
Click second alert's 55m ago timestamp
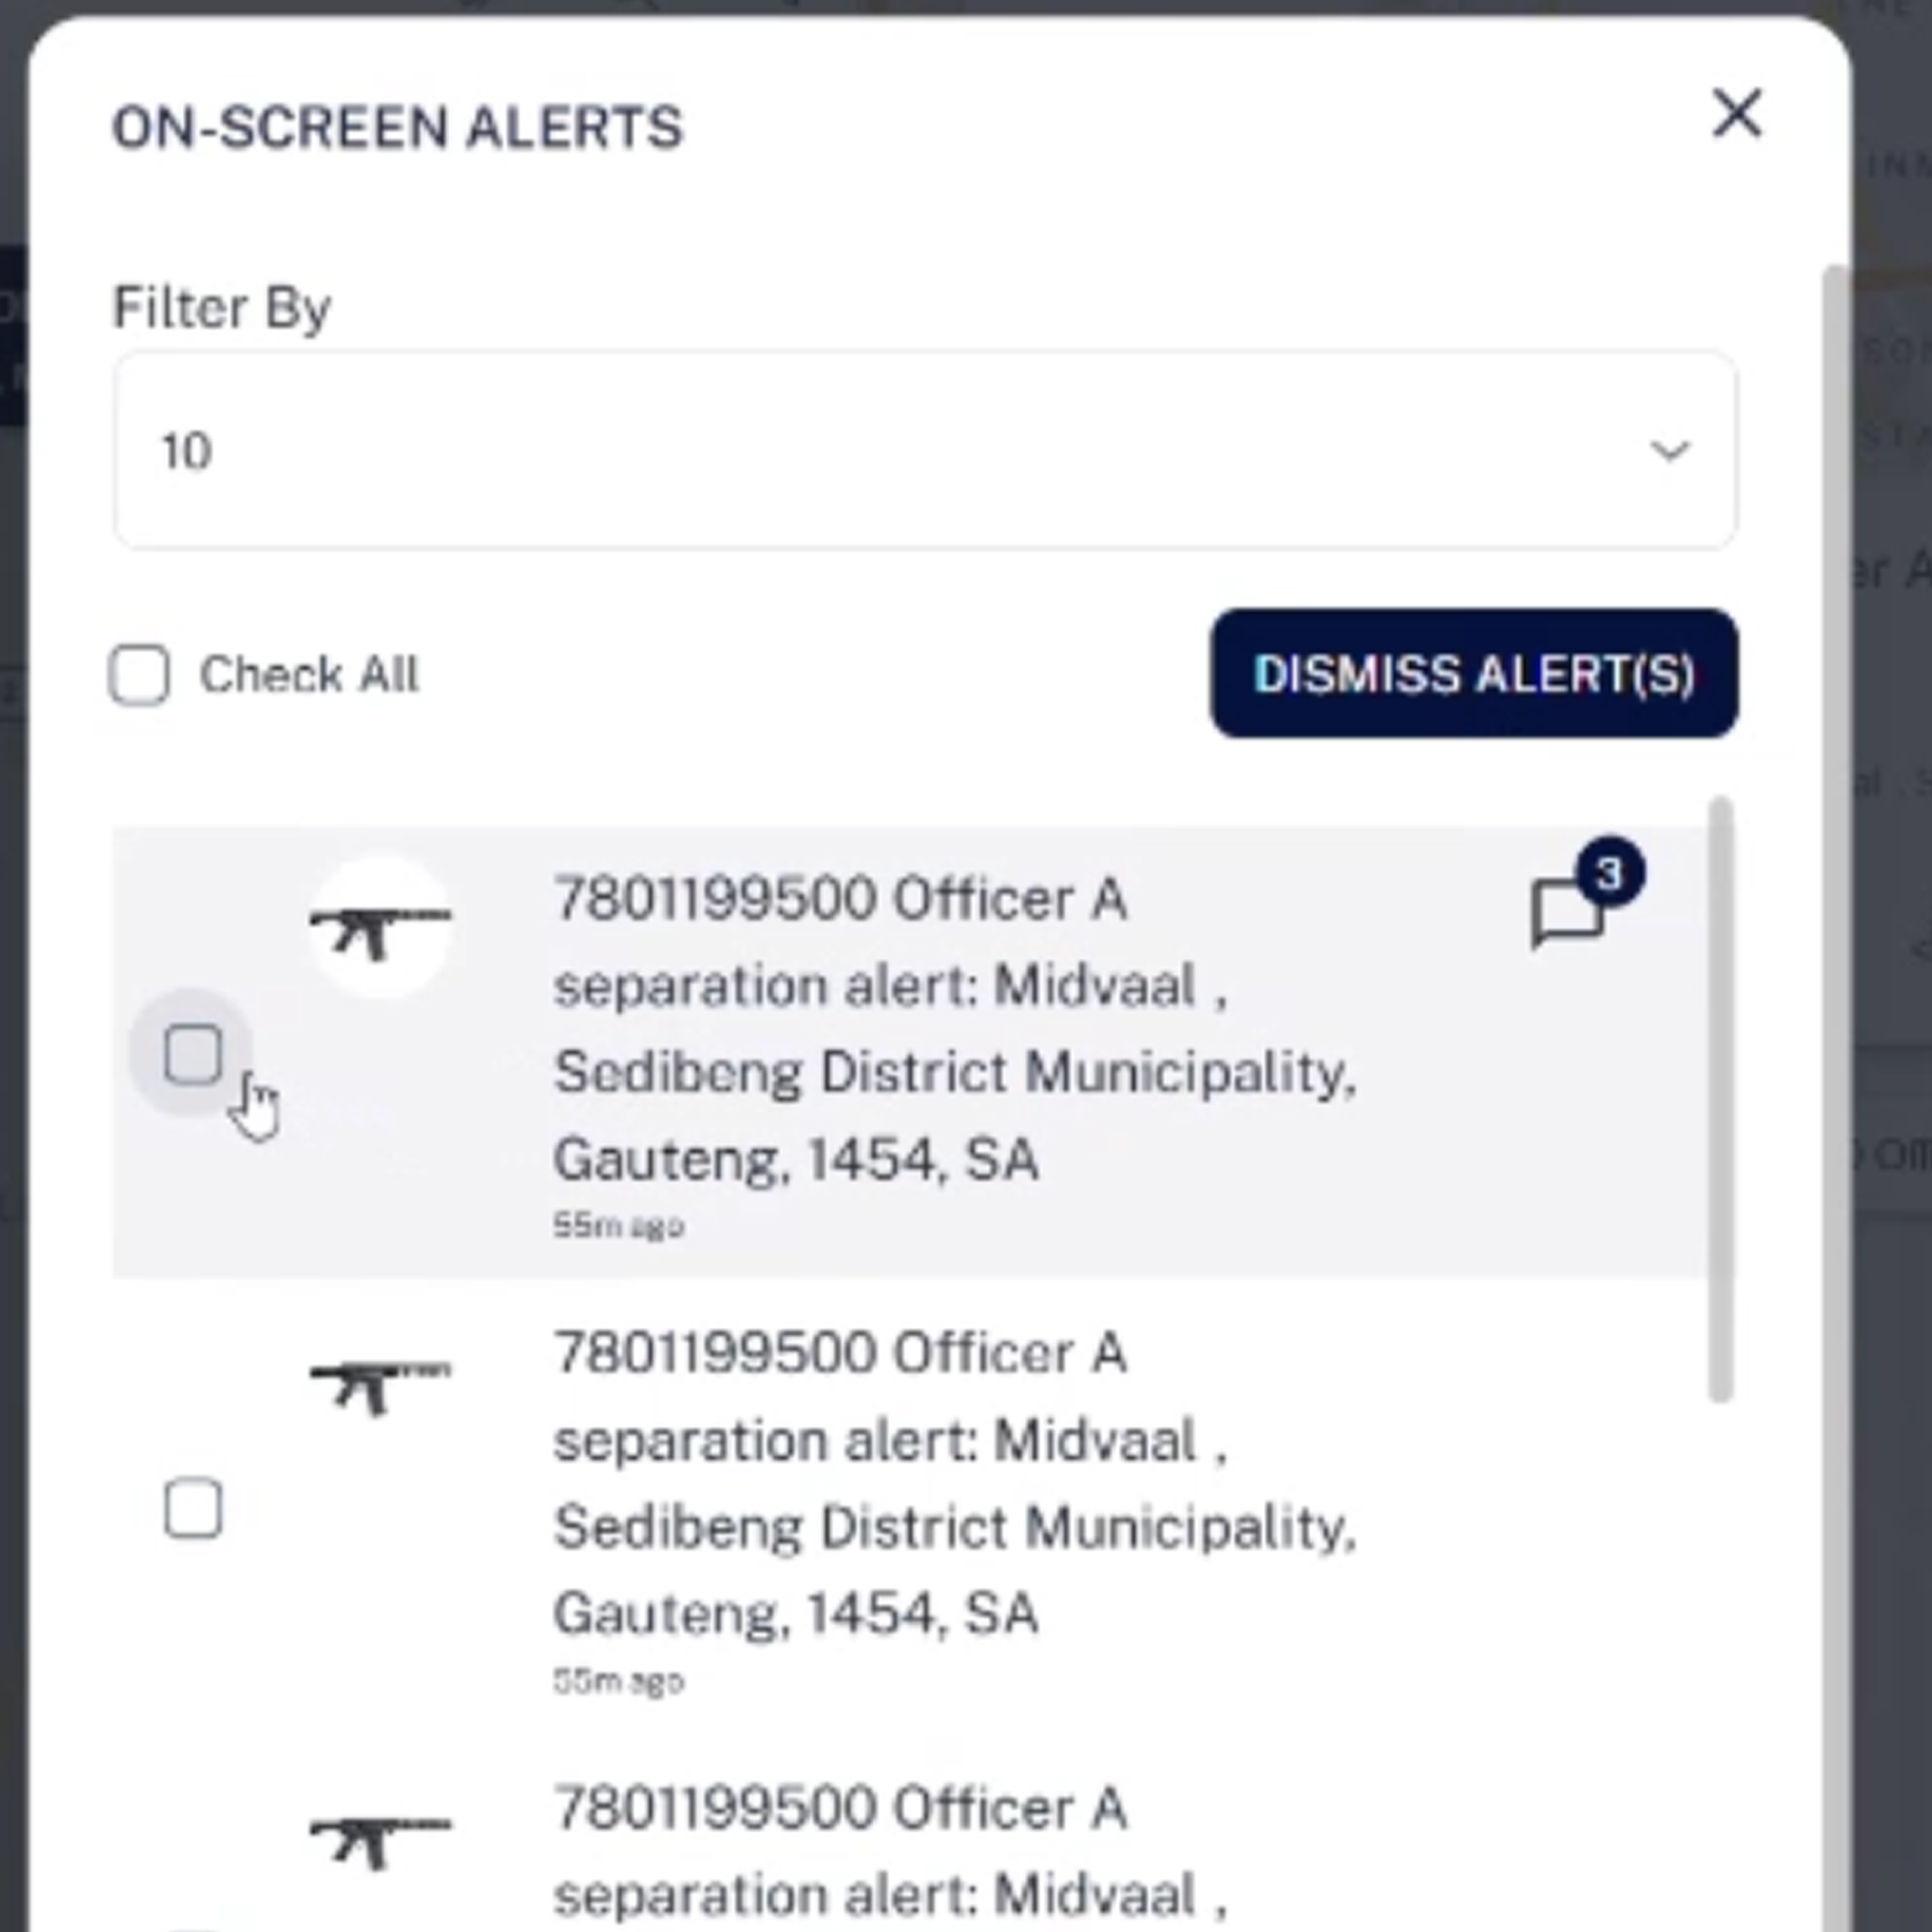click(x=618, y=1681)
